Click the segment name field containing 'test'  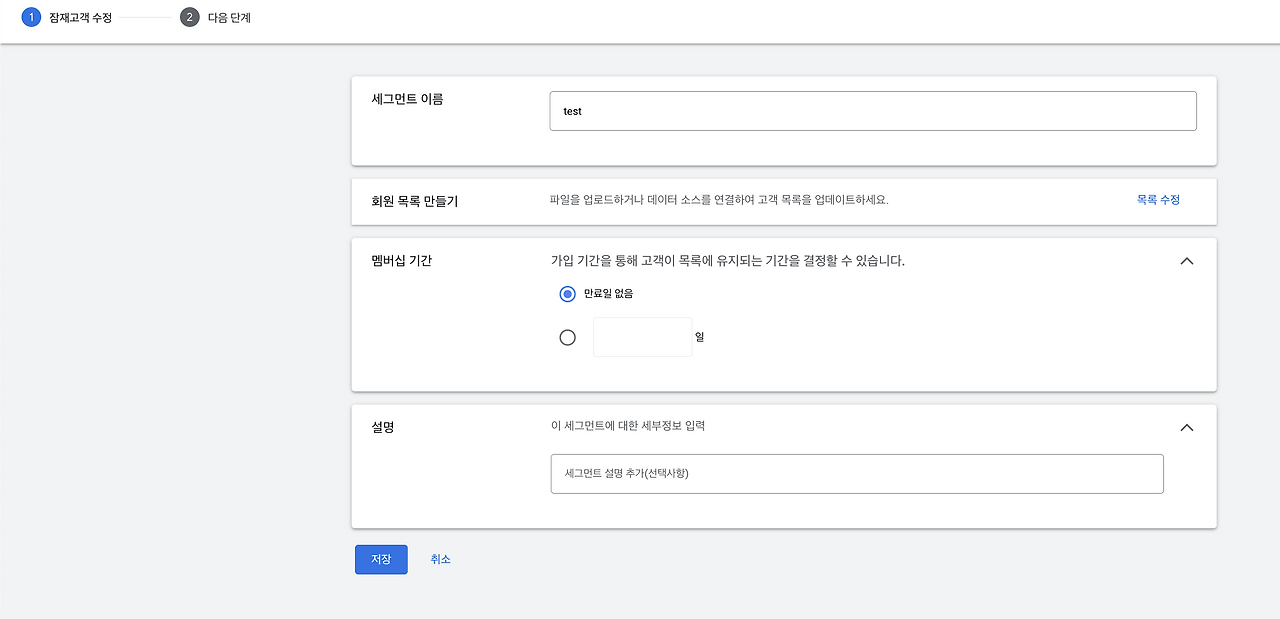coord(872,110)
